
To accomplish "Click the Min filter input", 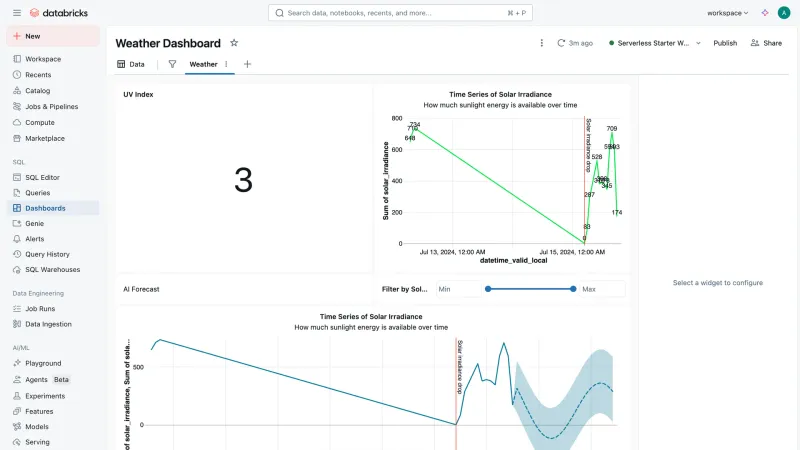I will pos(458,289).
